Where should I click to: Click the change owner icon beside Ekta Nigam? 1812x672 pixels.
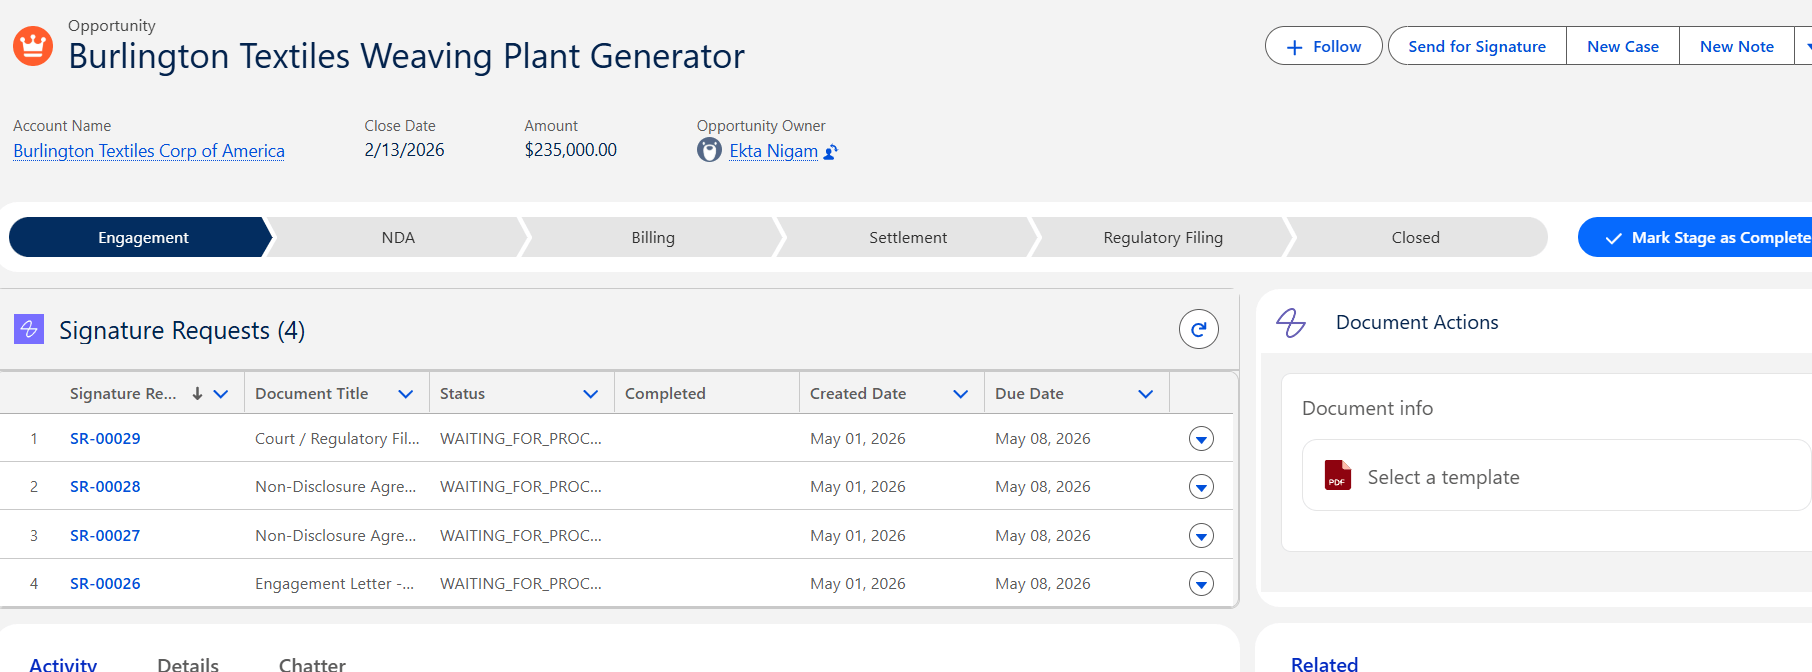(x=831, y=152)
